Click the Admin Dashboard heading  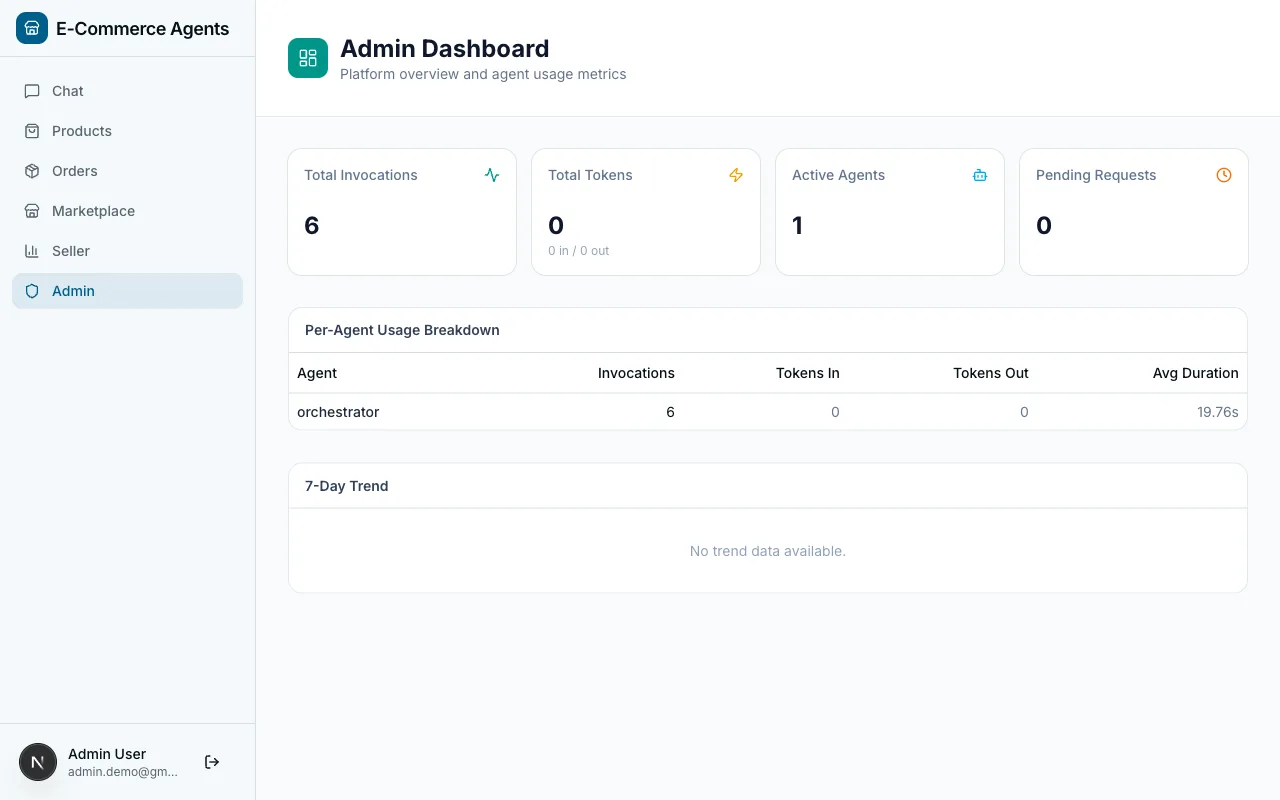point(445,48)
